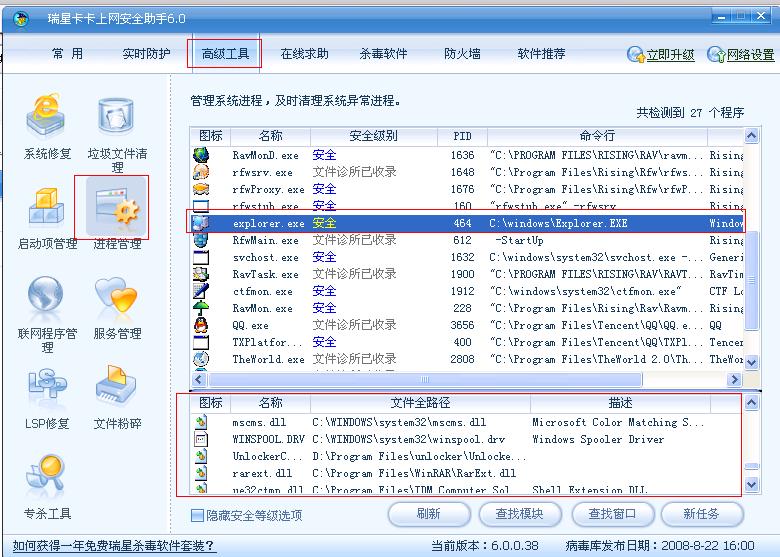Select the TXPlatfor... process name
The image size is (780, 557).
point(267,343)
